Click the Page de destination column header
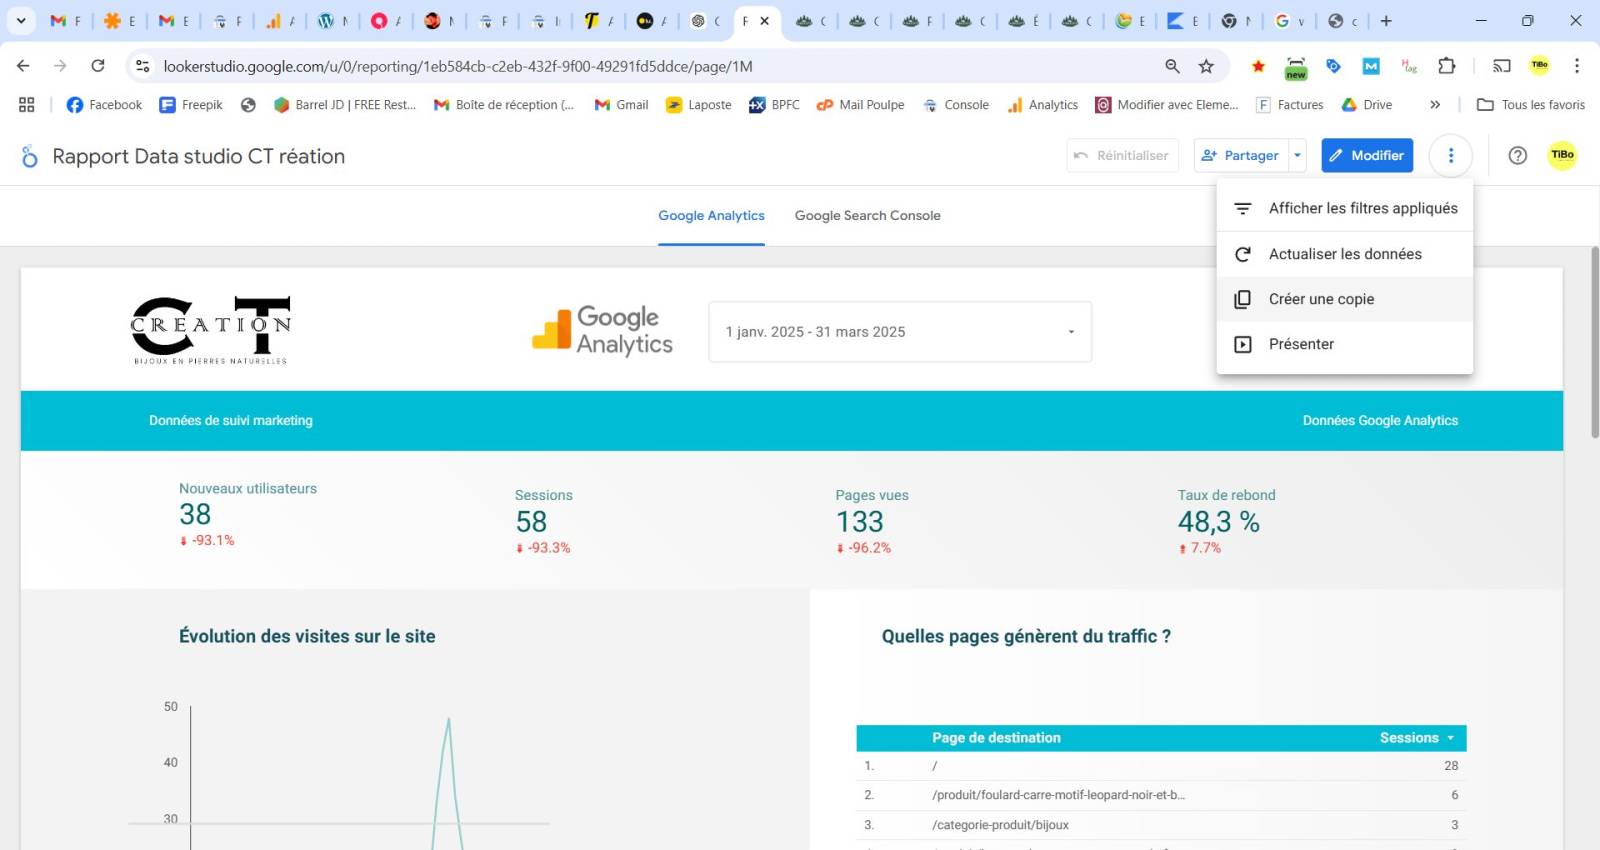The image size is (1600, 850). tap(996, 738)
